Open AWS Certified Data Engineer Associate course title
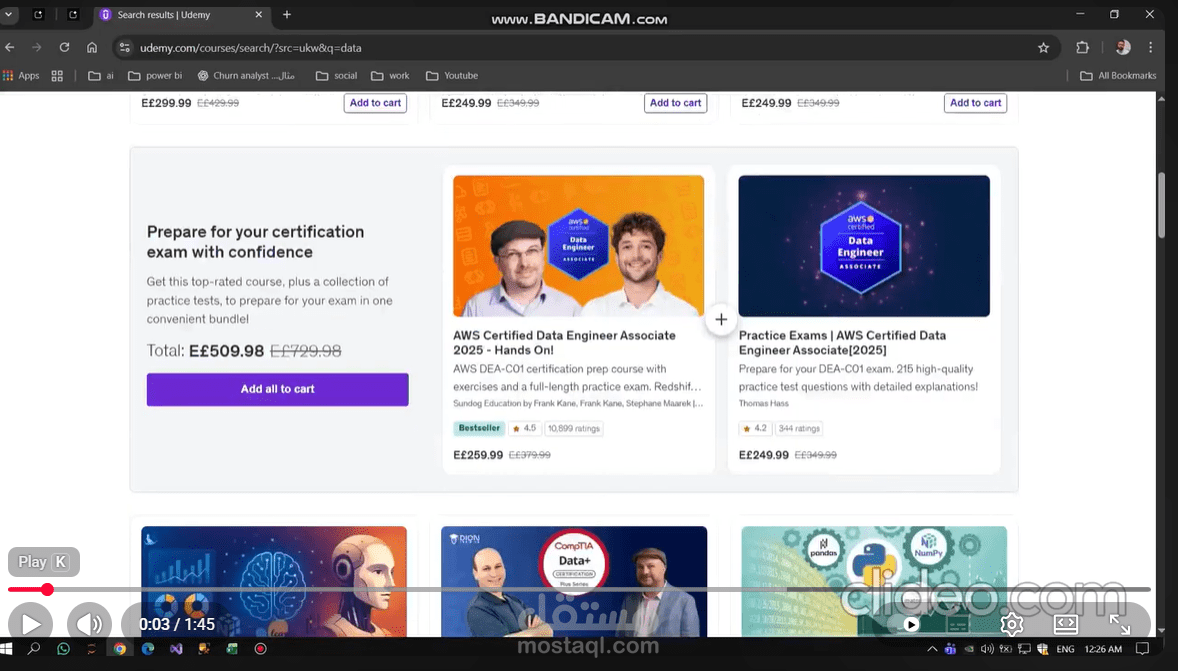Image resolution: width=1178 pixels, height=671 pixels. [x=564, y=343]
